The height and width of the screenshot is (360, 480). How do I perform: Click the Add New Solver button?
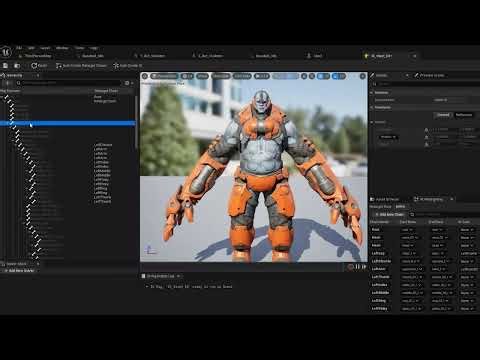point(19,271)
